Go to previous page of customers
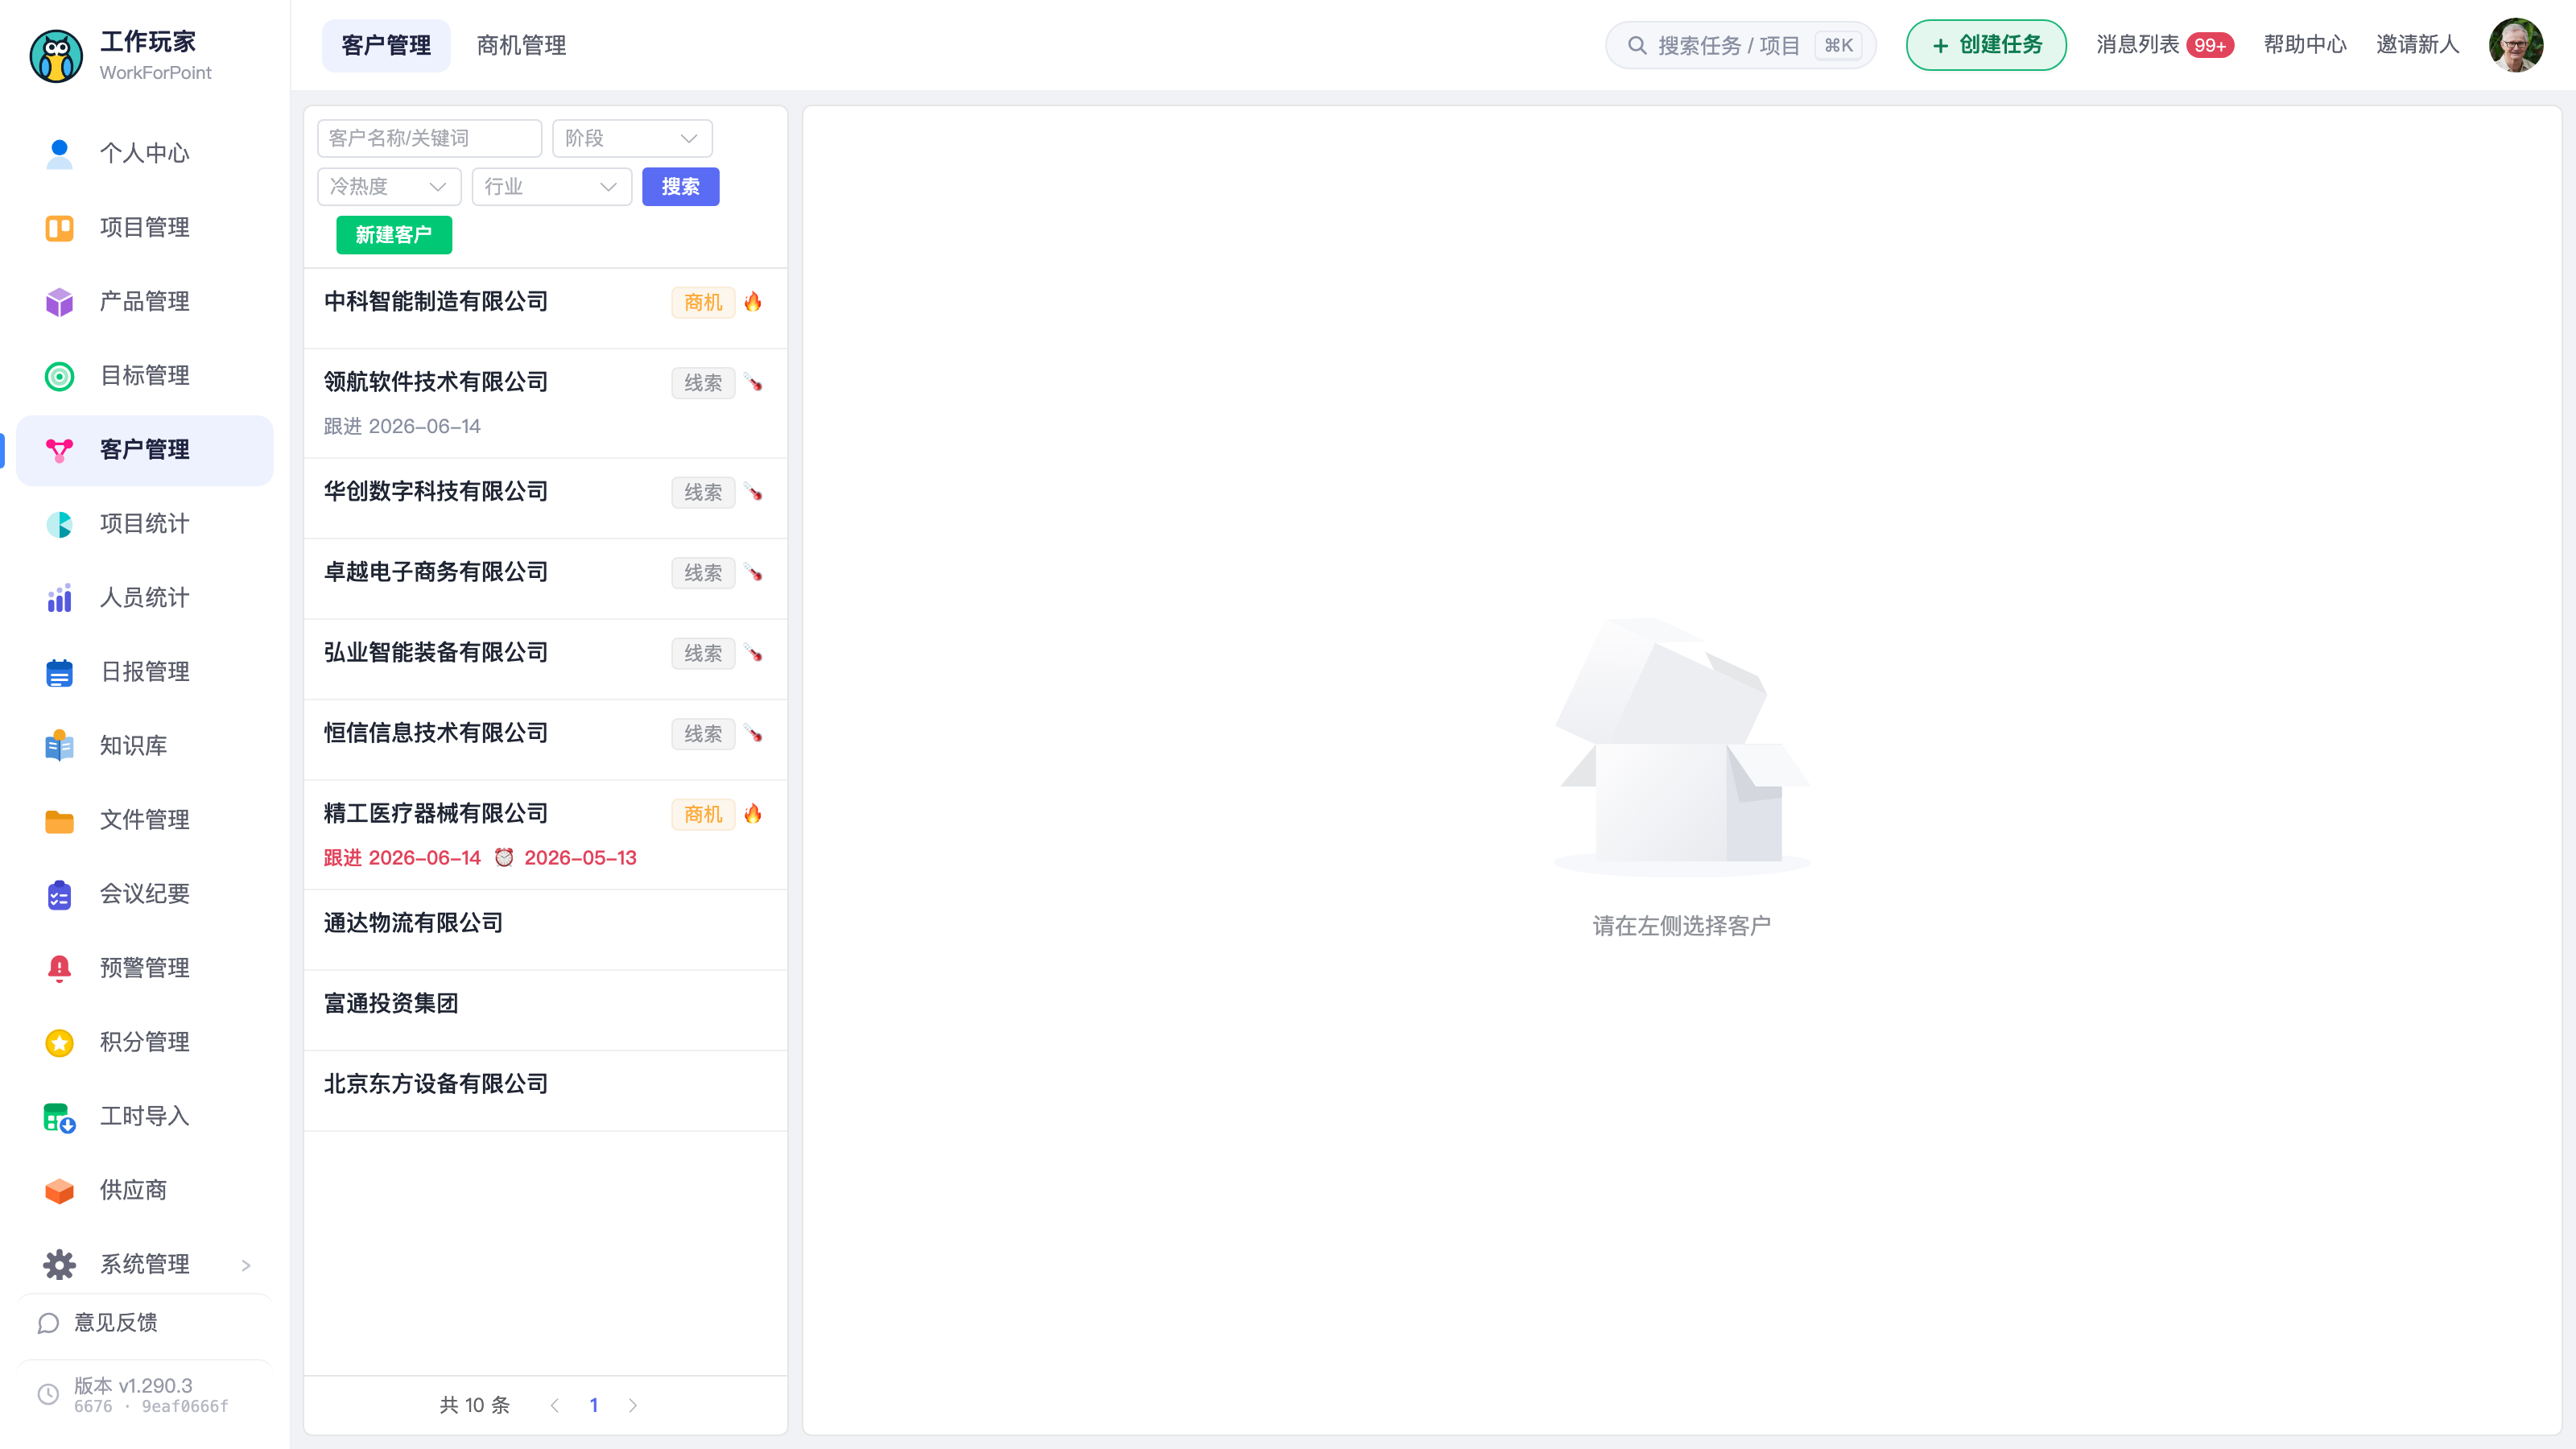The width and height of the screenshot is (2576, 1449). click(555, 1405)
